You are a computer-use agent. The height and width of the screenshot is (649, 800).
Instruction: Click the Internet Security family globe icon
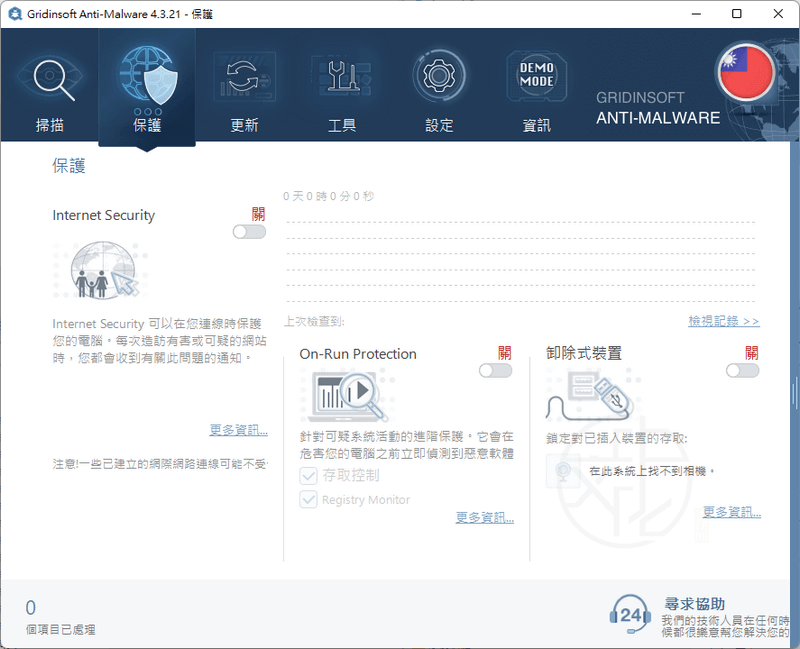coord(102,270)
